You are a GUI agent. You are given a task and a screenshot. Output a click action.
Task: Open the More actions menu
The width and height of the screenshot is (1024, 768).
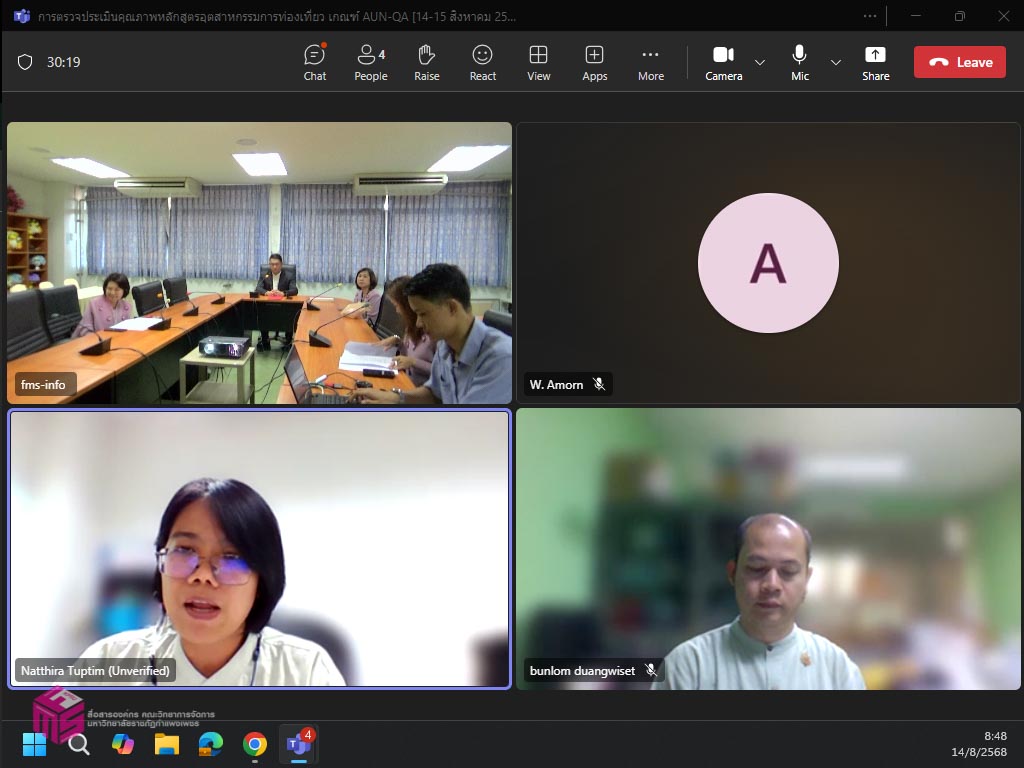point(651,62)
